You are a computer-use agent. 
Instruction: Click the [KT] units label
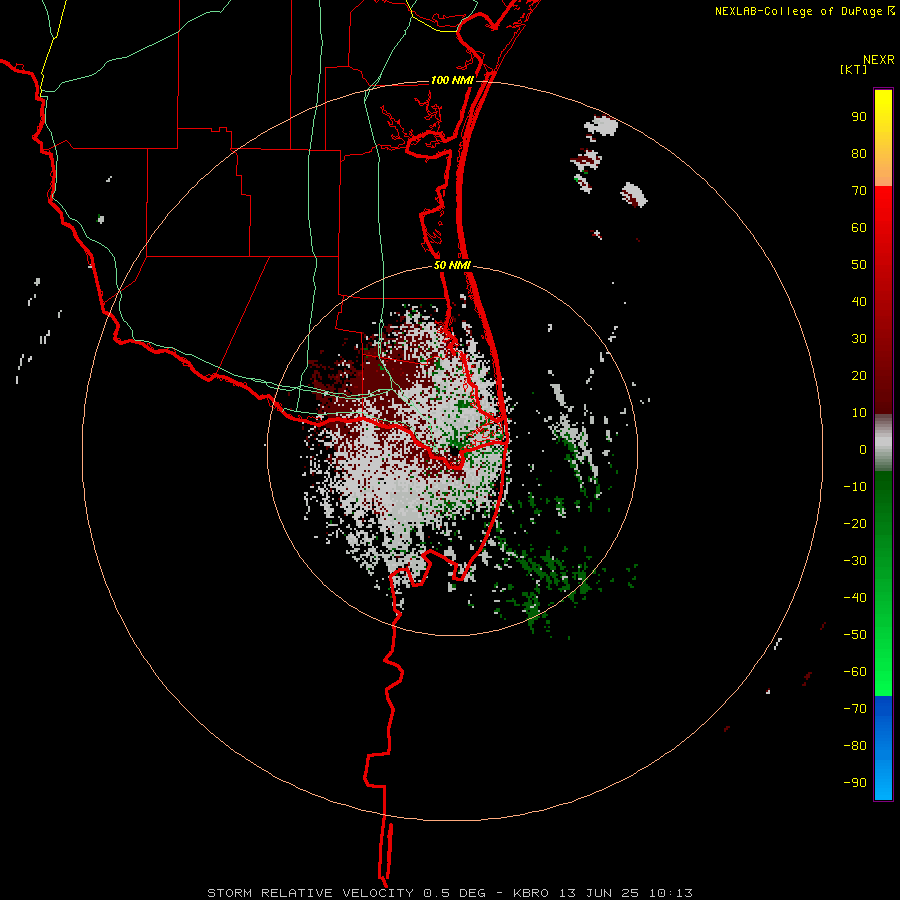click(x=854, y=69)
